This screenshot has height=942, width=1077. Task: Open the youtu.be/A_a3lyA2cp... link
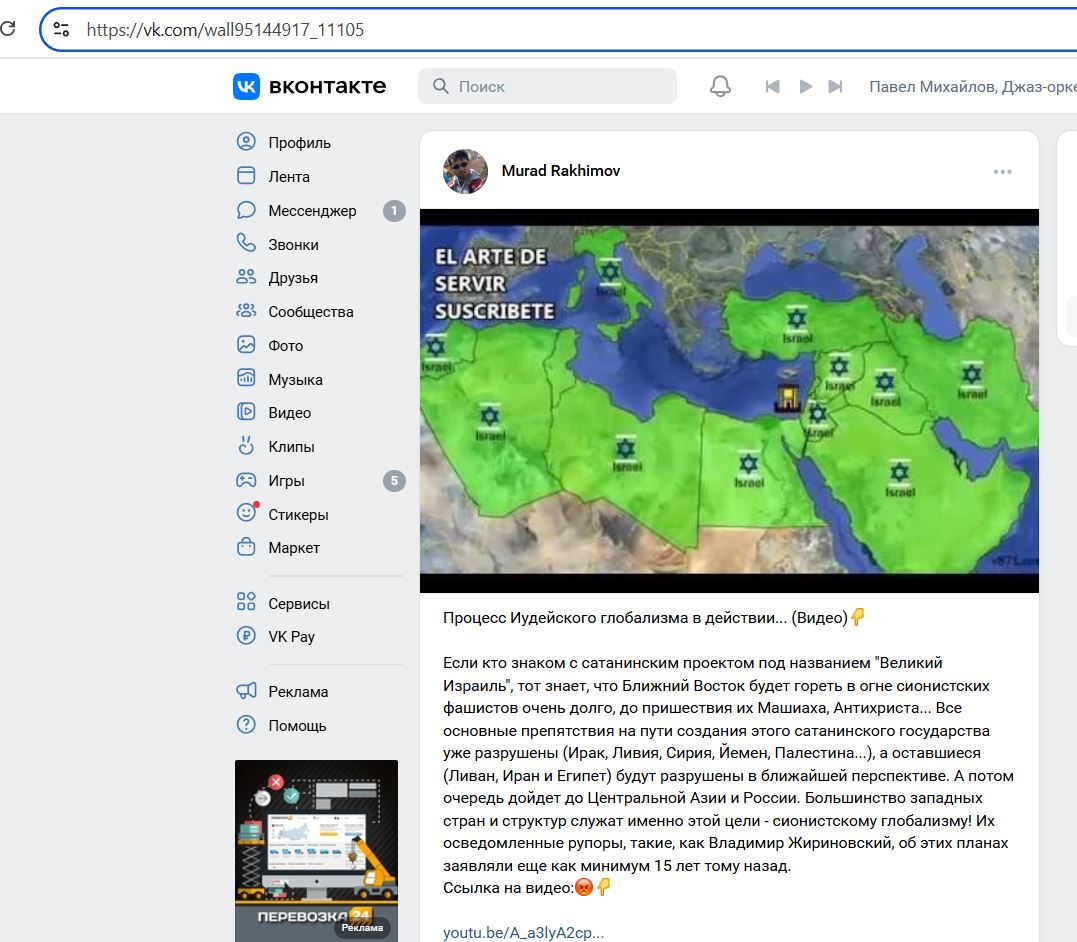click(523, 932)
